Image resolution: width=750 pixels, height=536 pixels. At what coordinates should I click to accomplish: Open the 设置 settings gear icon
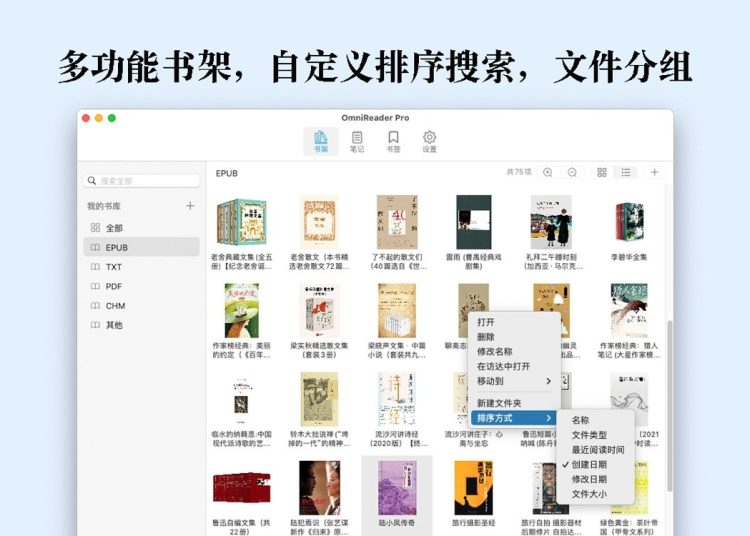click(429, 141)
